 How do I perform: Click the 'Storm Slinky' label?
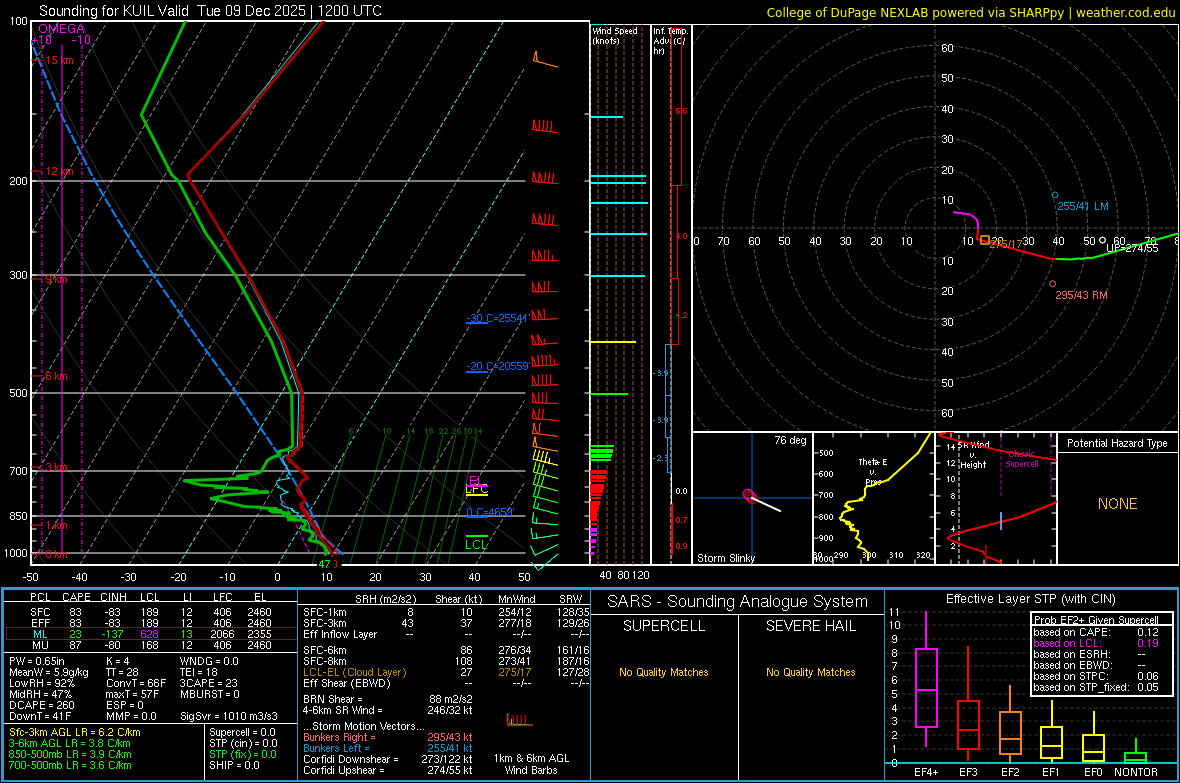(x=725, y=558)
